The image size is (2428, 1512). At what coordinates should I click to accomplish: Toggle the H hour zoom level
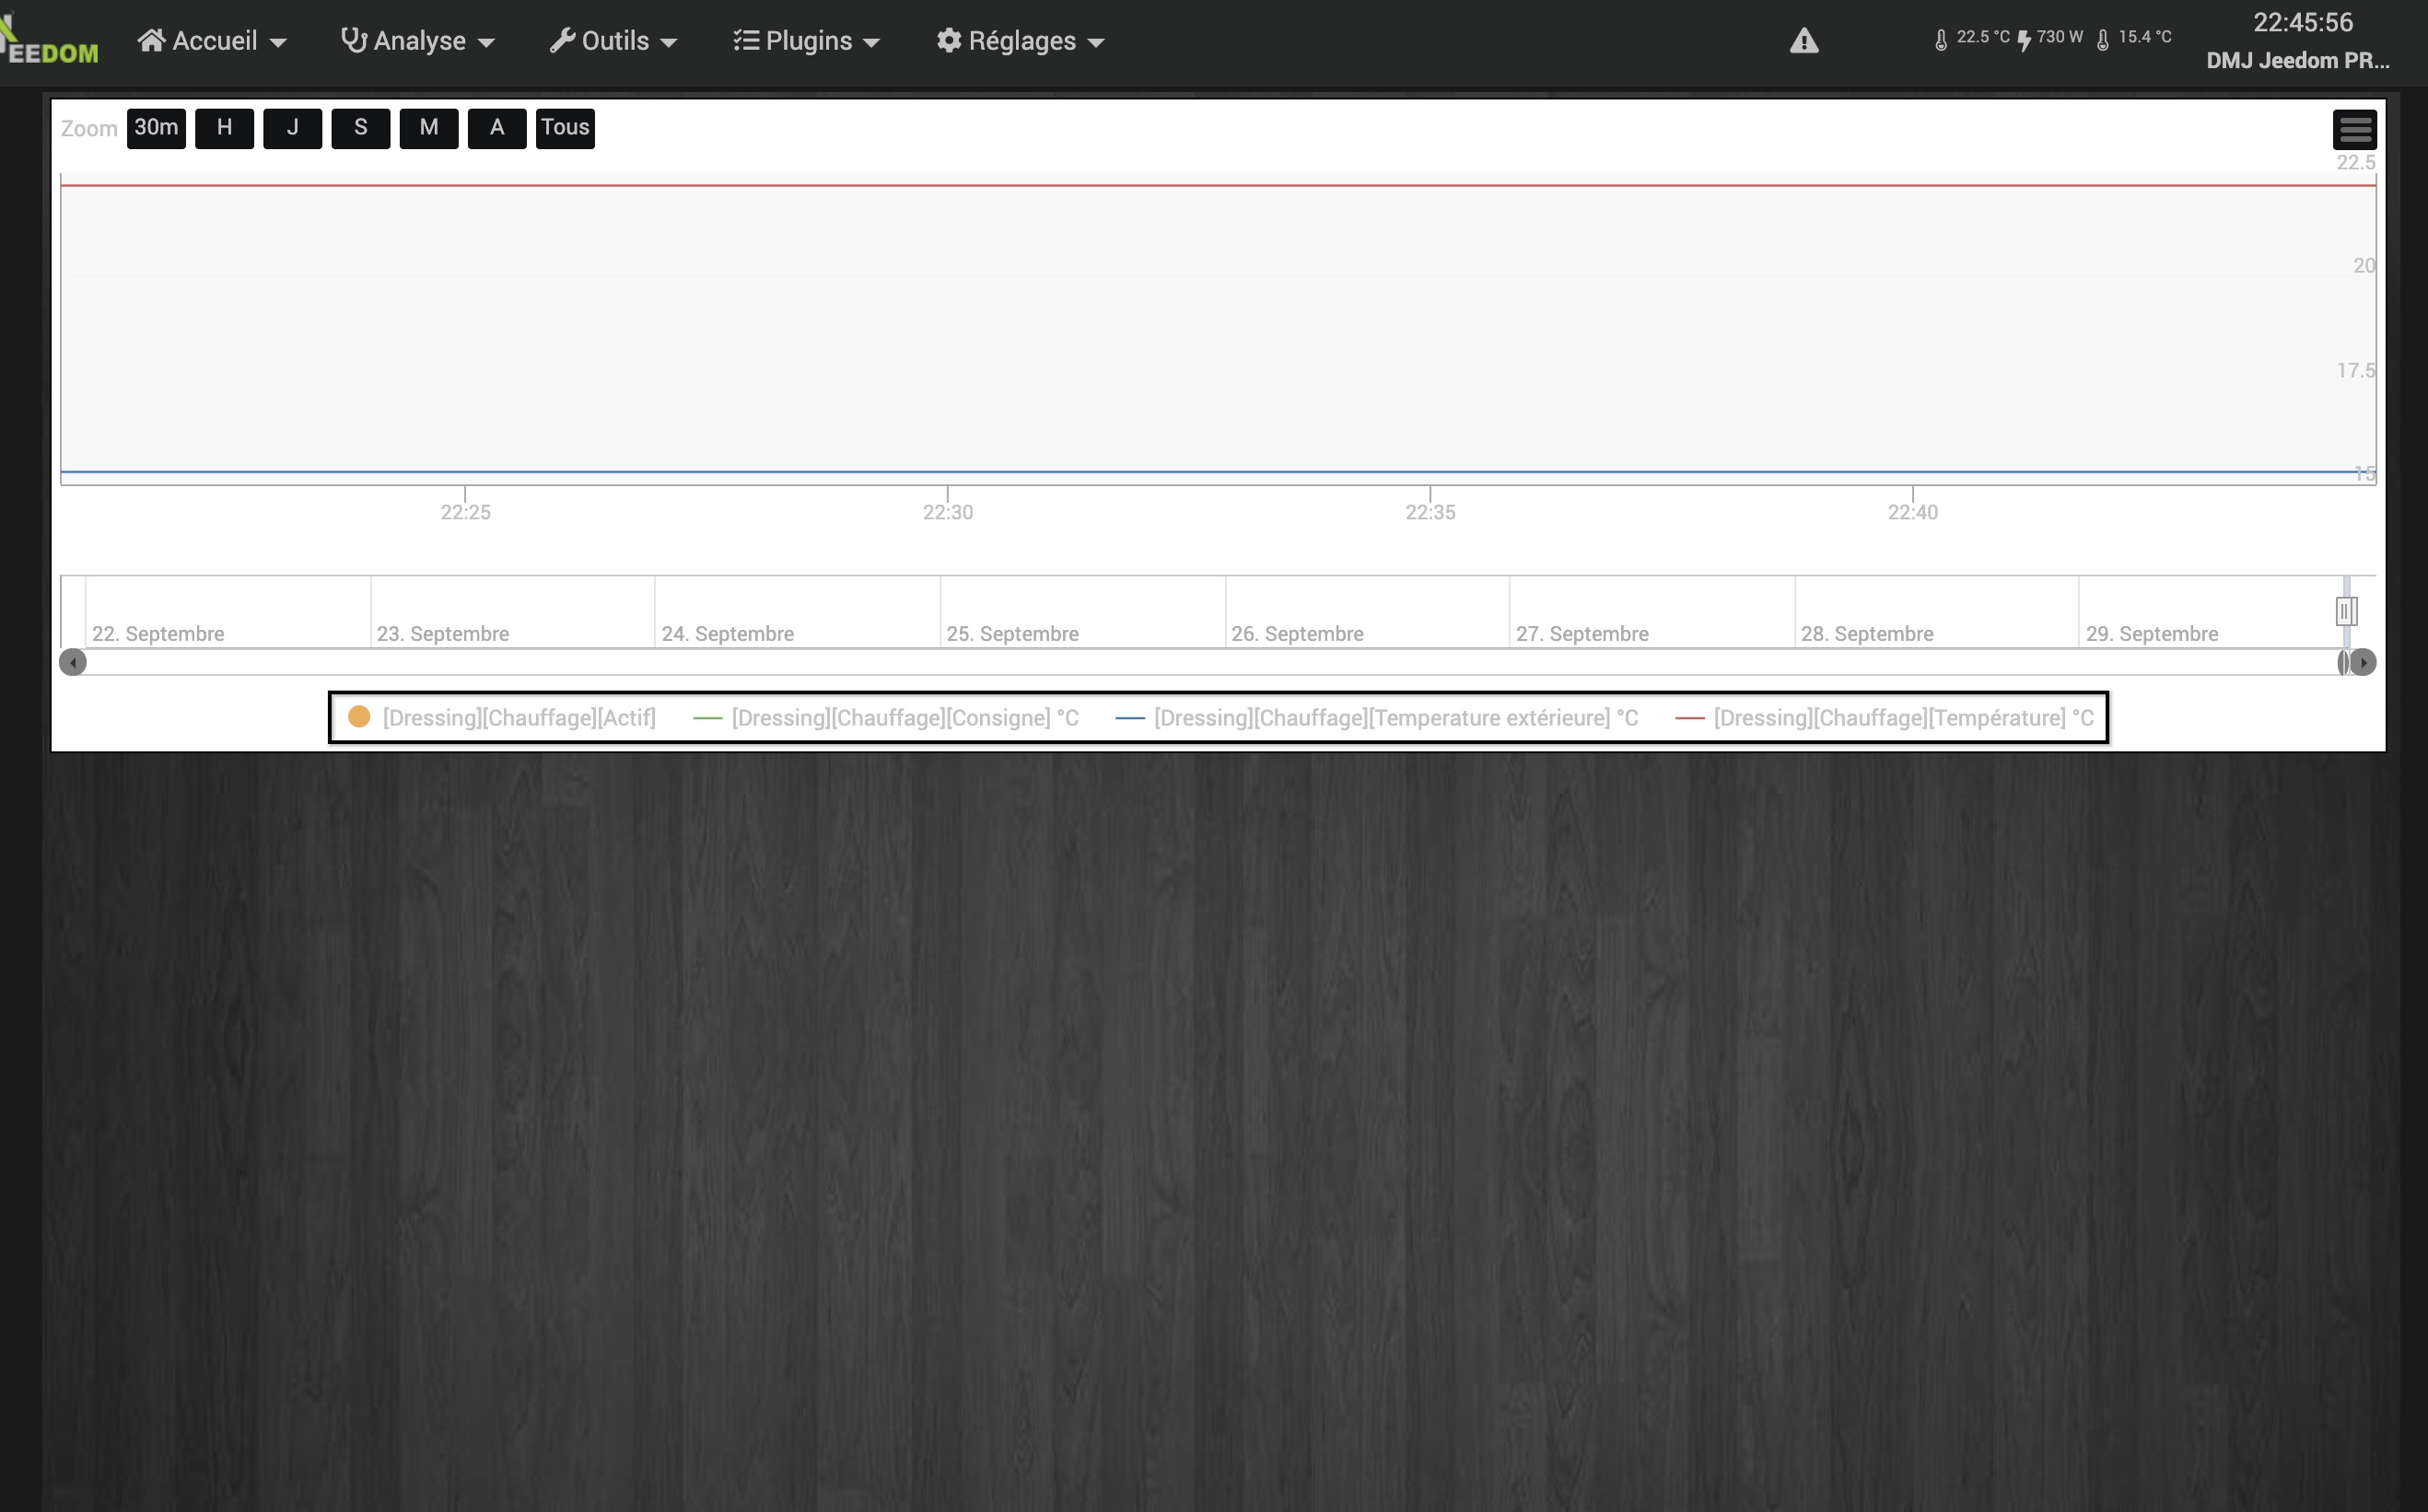pos(223,127)
